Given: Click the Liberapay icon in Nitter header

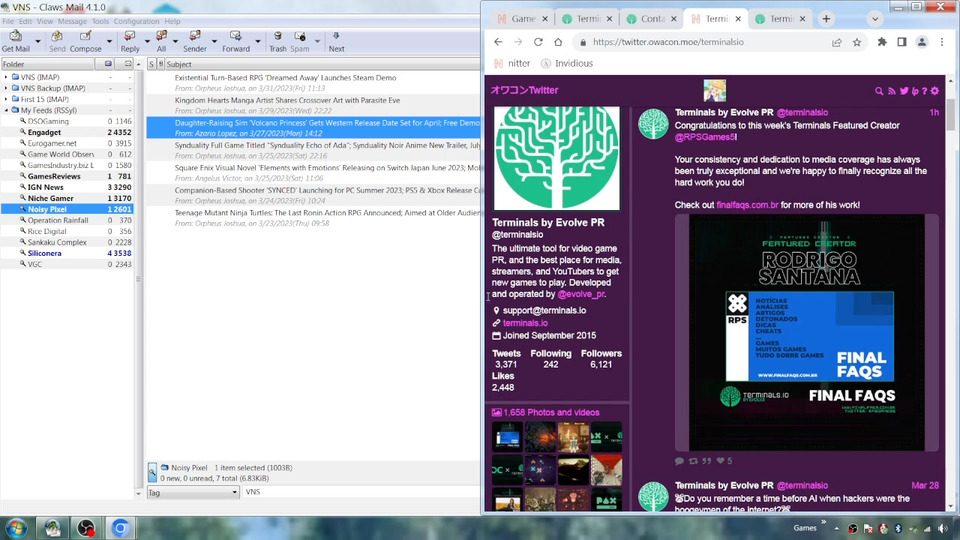Looking at the screenshot, I should [x=915, y=91].
